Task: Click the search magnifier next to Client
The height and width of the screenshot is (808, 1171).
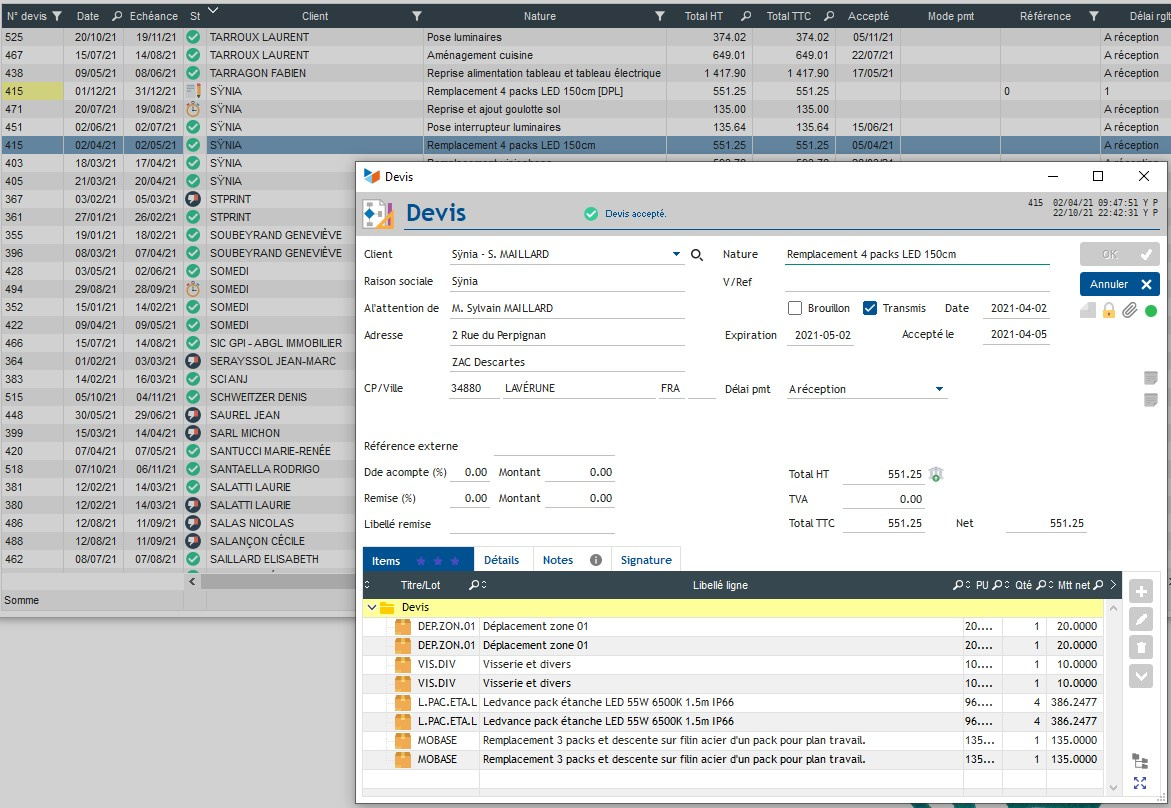Action: pos(697,255)
